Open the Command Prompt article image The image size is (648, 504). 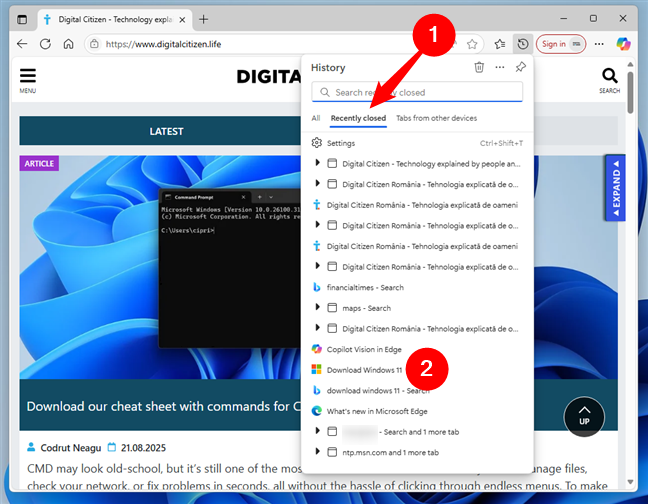point(160,267)
